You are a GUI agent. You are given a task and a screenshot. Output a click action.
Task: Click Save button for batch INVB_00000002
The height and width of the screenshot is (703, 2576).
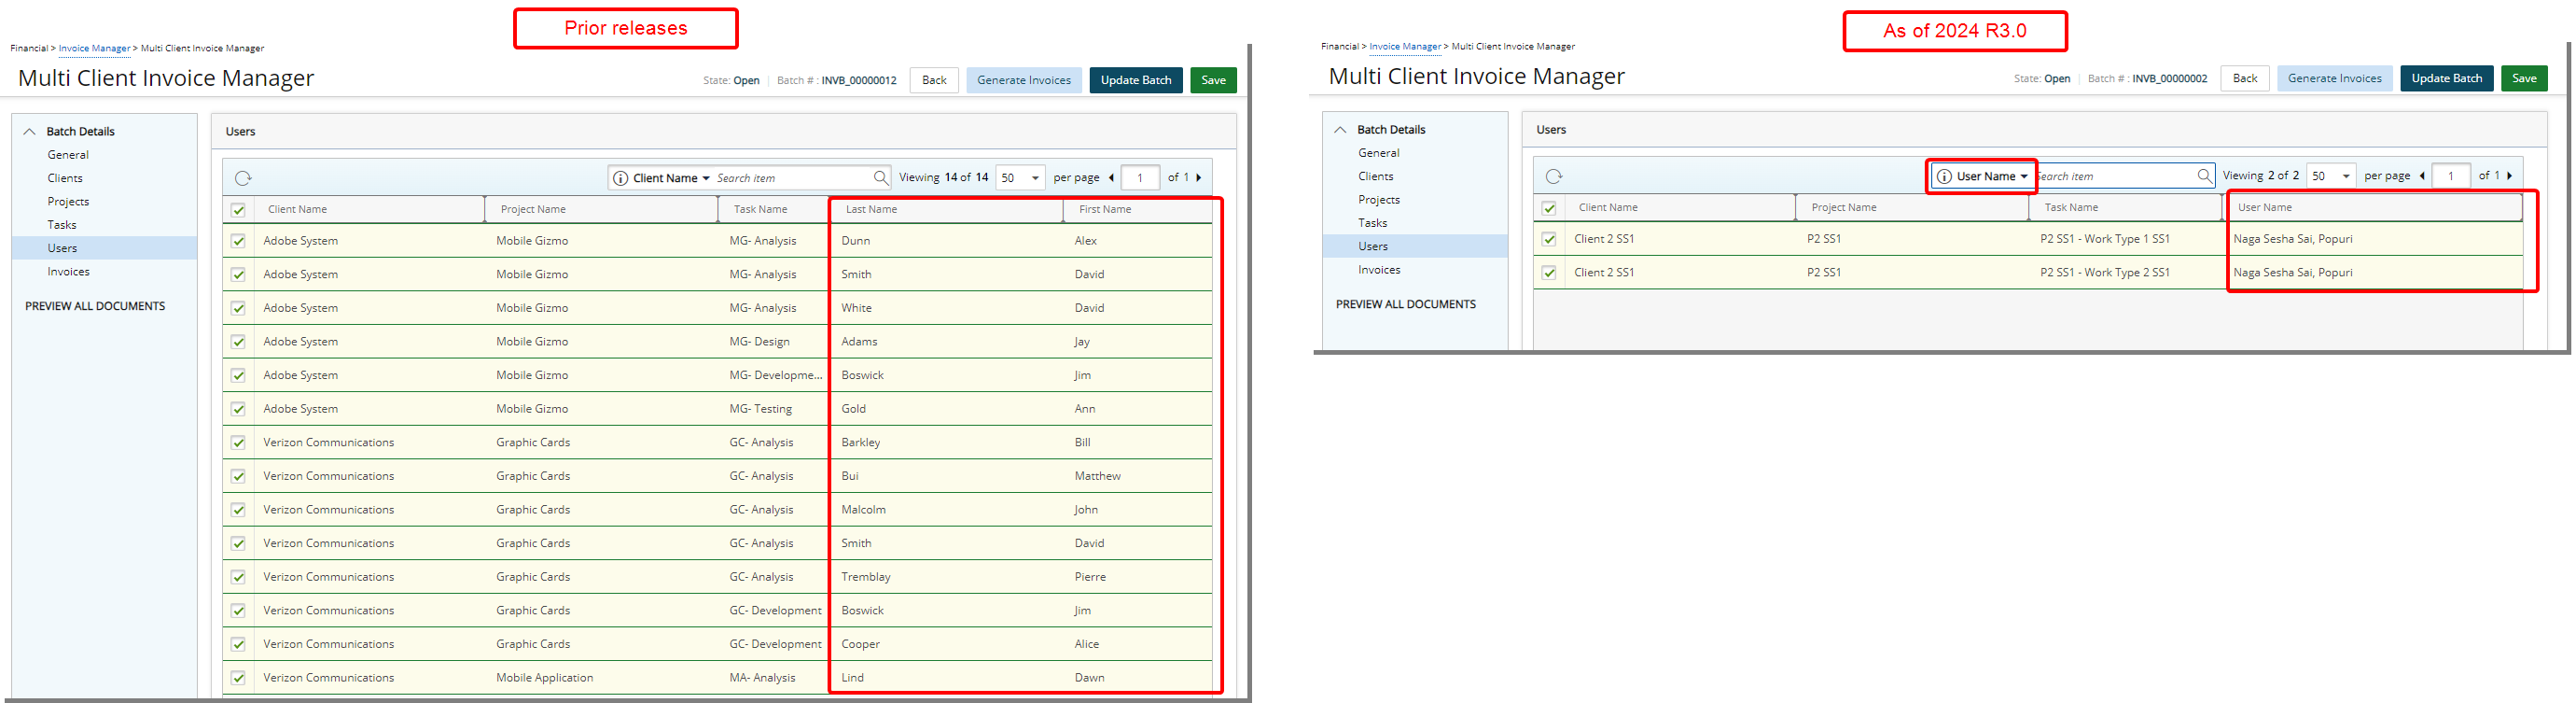(x=2523, y=78)
